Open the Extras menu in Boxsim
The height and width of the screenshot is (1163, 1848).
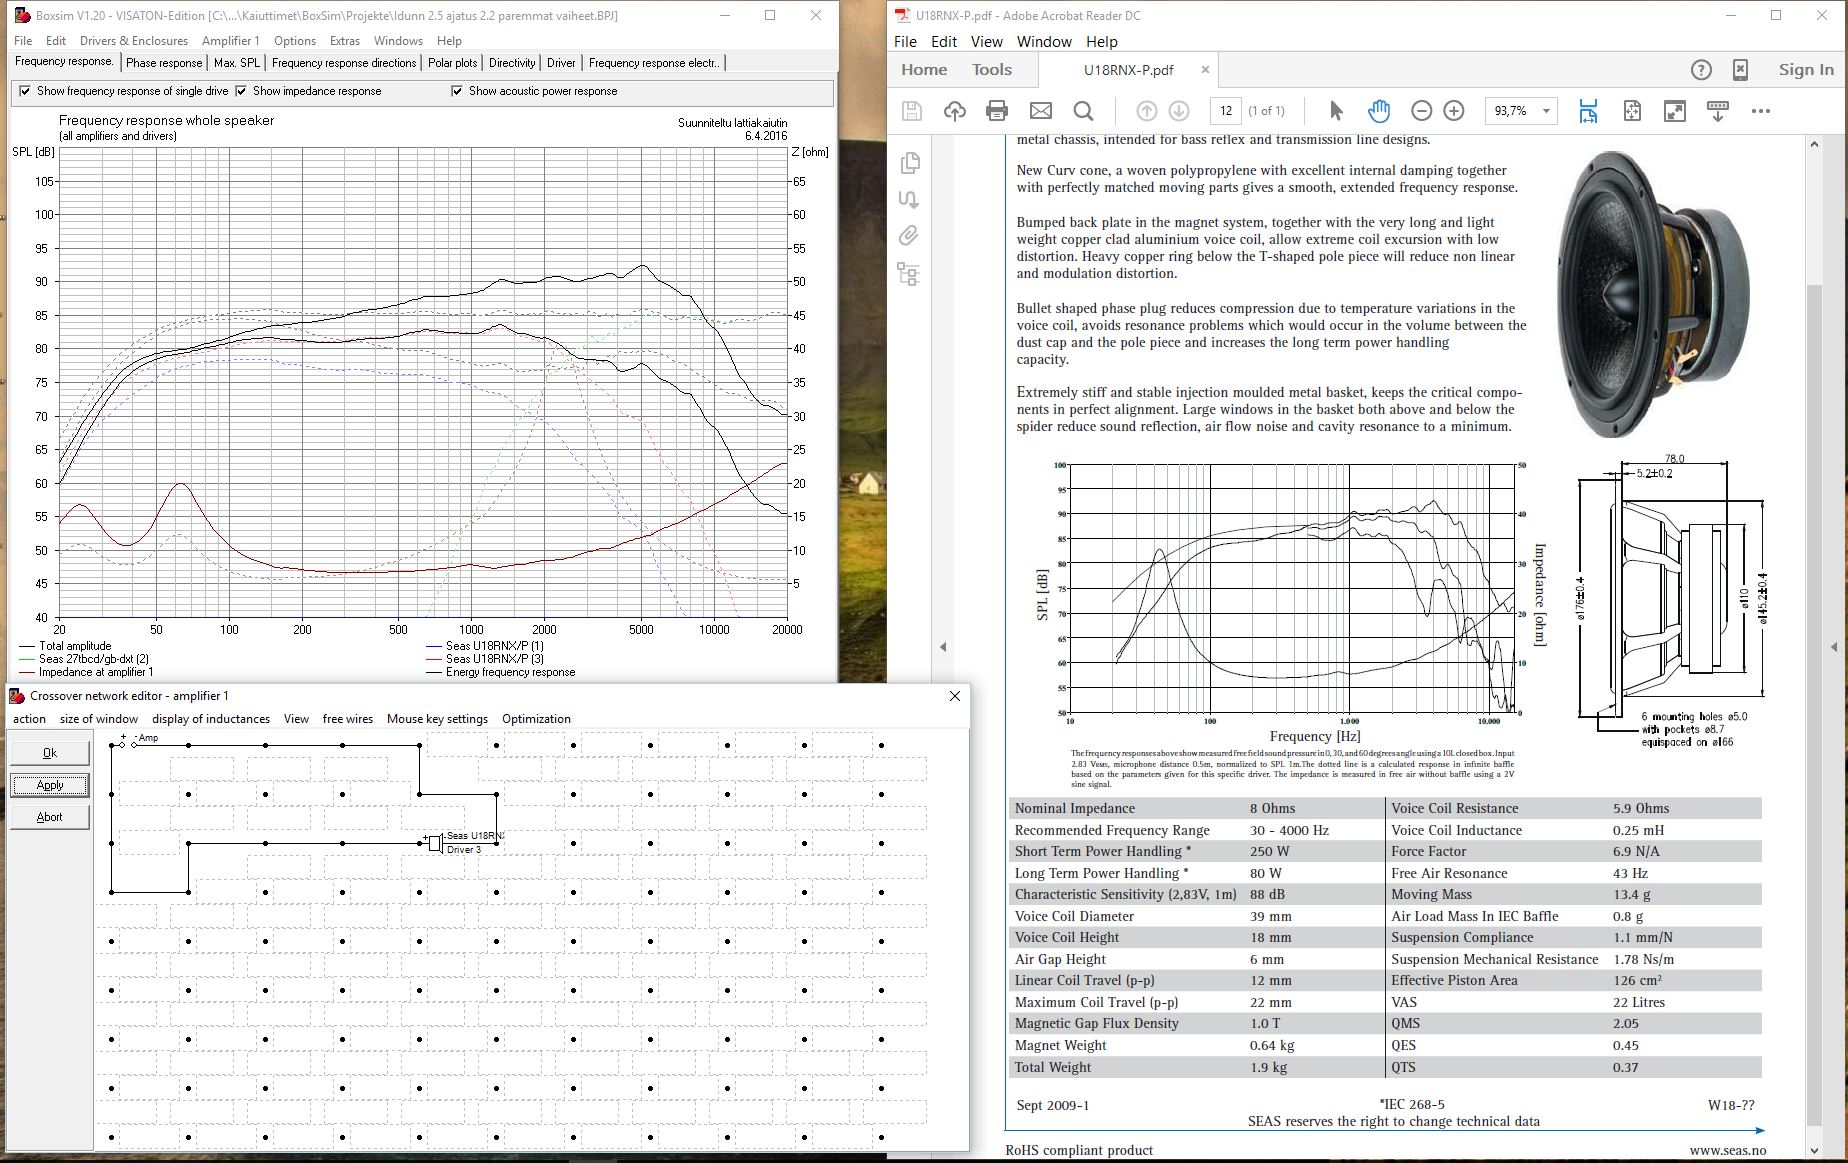[x=345, y=41]
